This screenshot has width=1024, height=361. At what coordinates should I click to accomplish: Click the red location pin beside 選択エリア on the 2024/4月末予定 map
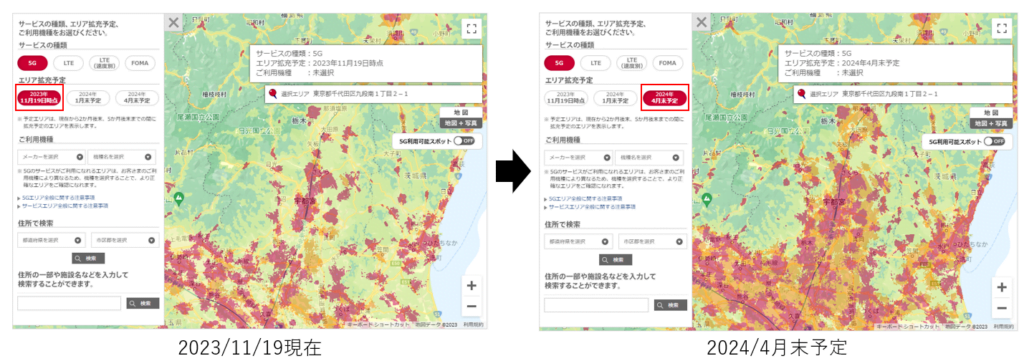coord(801,95)
